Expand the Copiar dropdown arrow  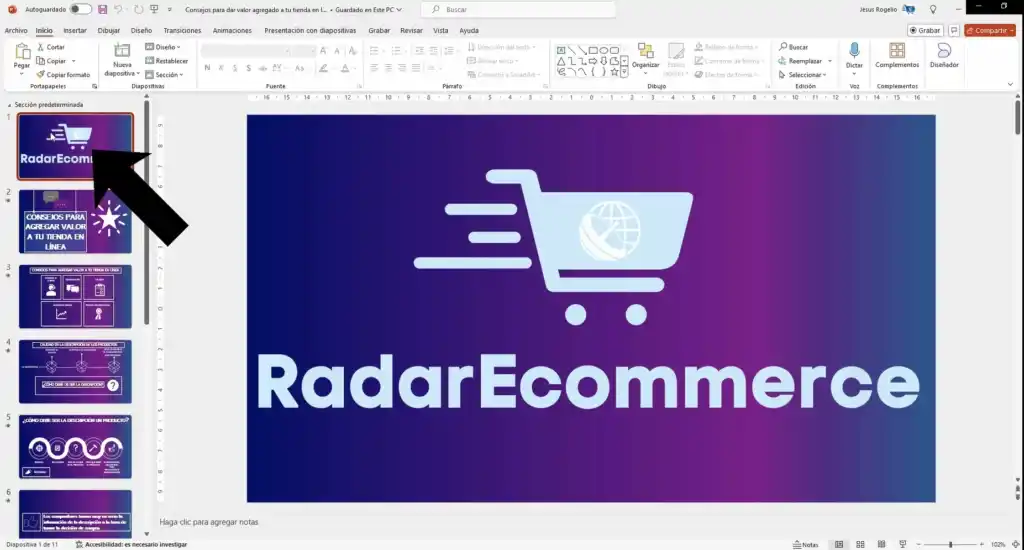[x=74, y=61]
